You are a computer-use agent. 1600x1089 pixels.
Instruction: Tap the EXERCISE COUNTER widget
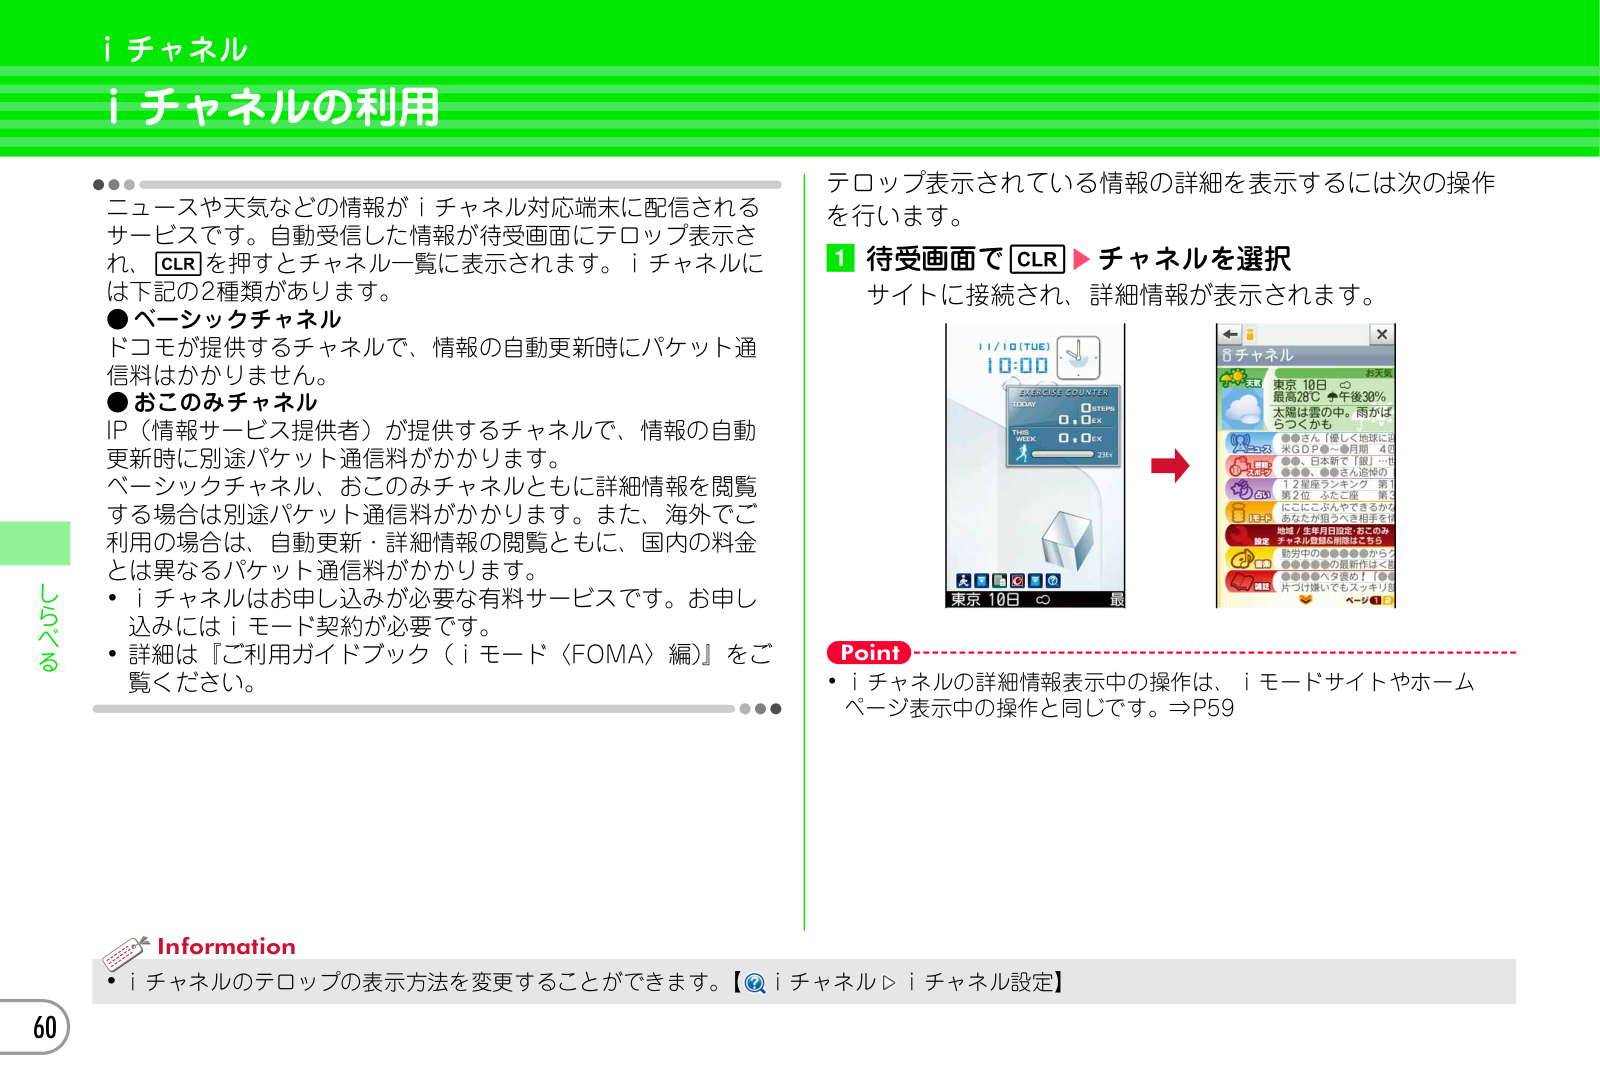(x=1062, y=427)
